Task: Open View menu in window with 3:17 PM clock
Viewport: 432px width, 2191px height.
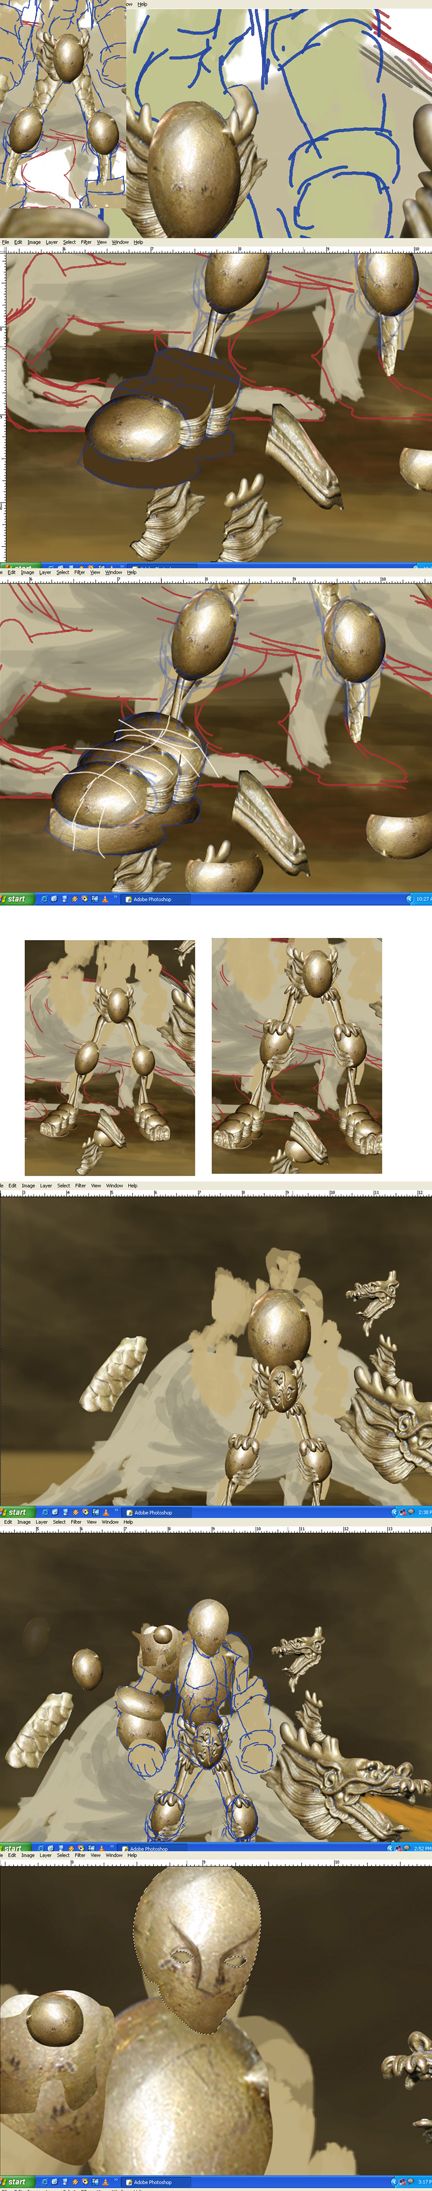Action: tap(96, 1856)
